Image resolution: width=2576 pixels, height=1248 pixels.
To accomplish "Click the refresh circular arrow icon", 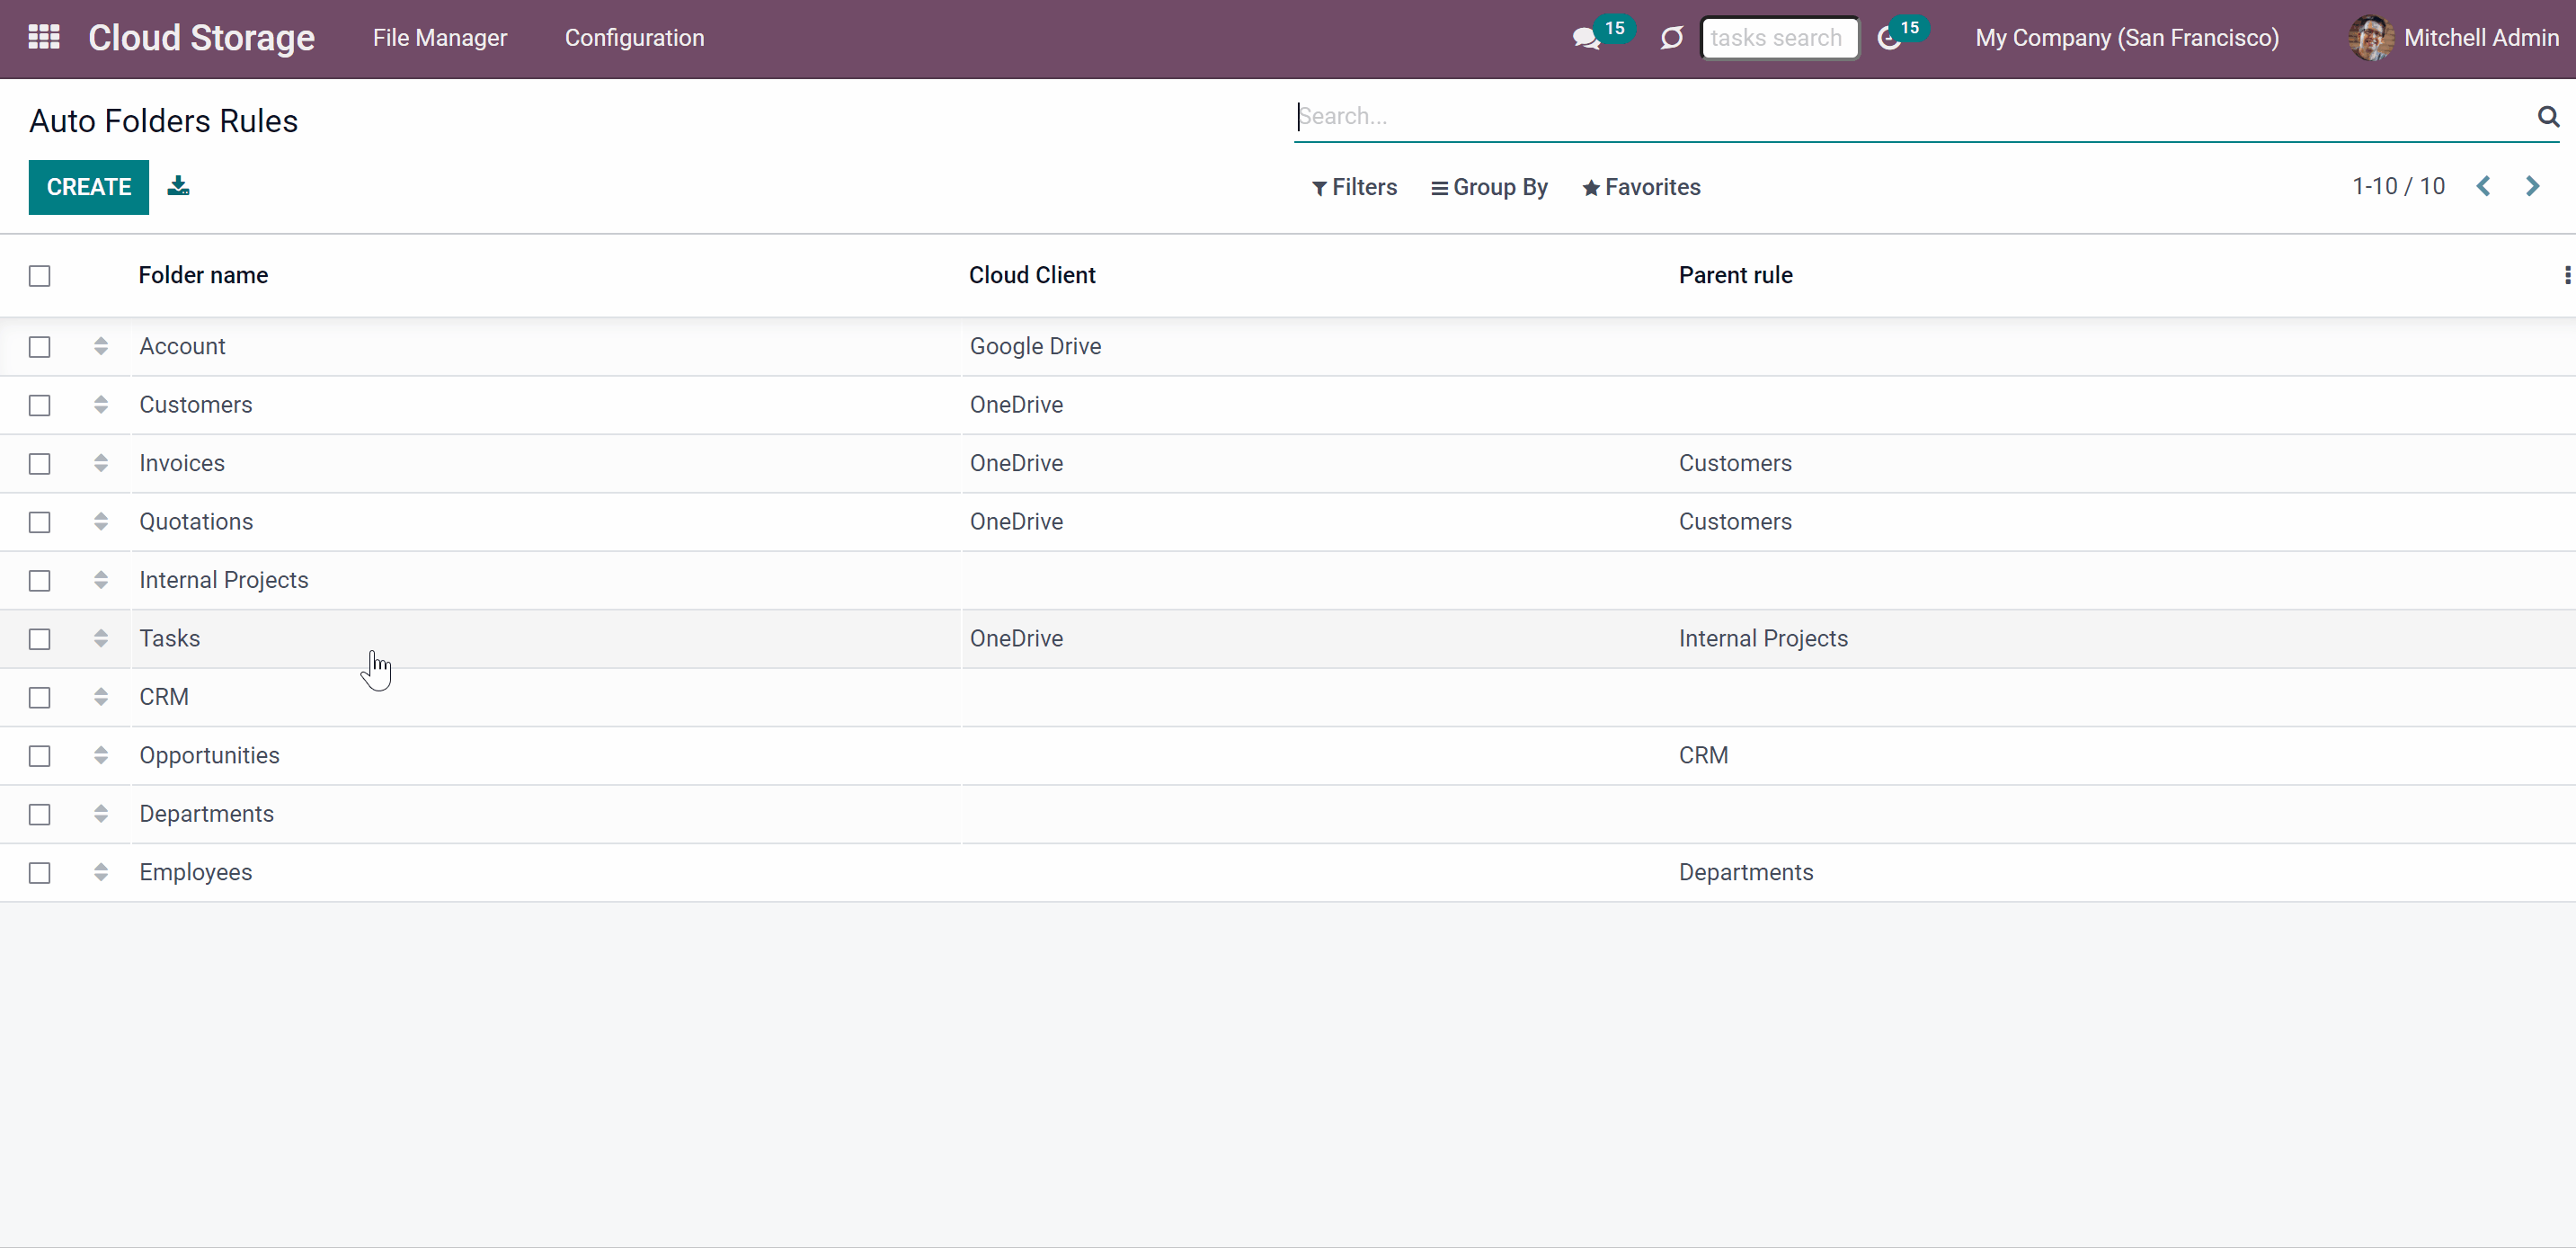I will click(x=1671, y=38).
